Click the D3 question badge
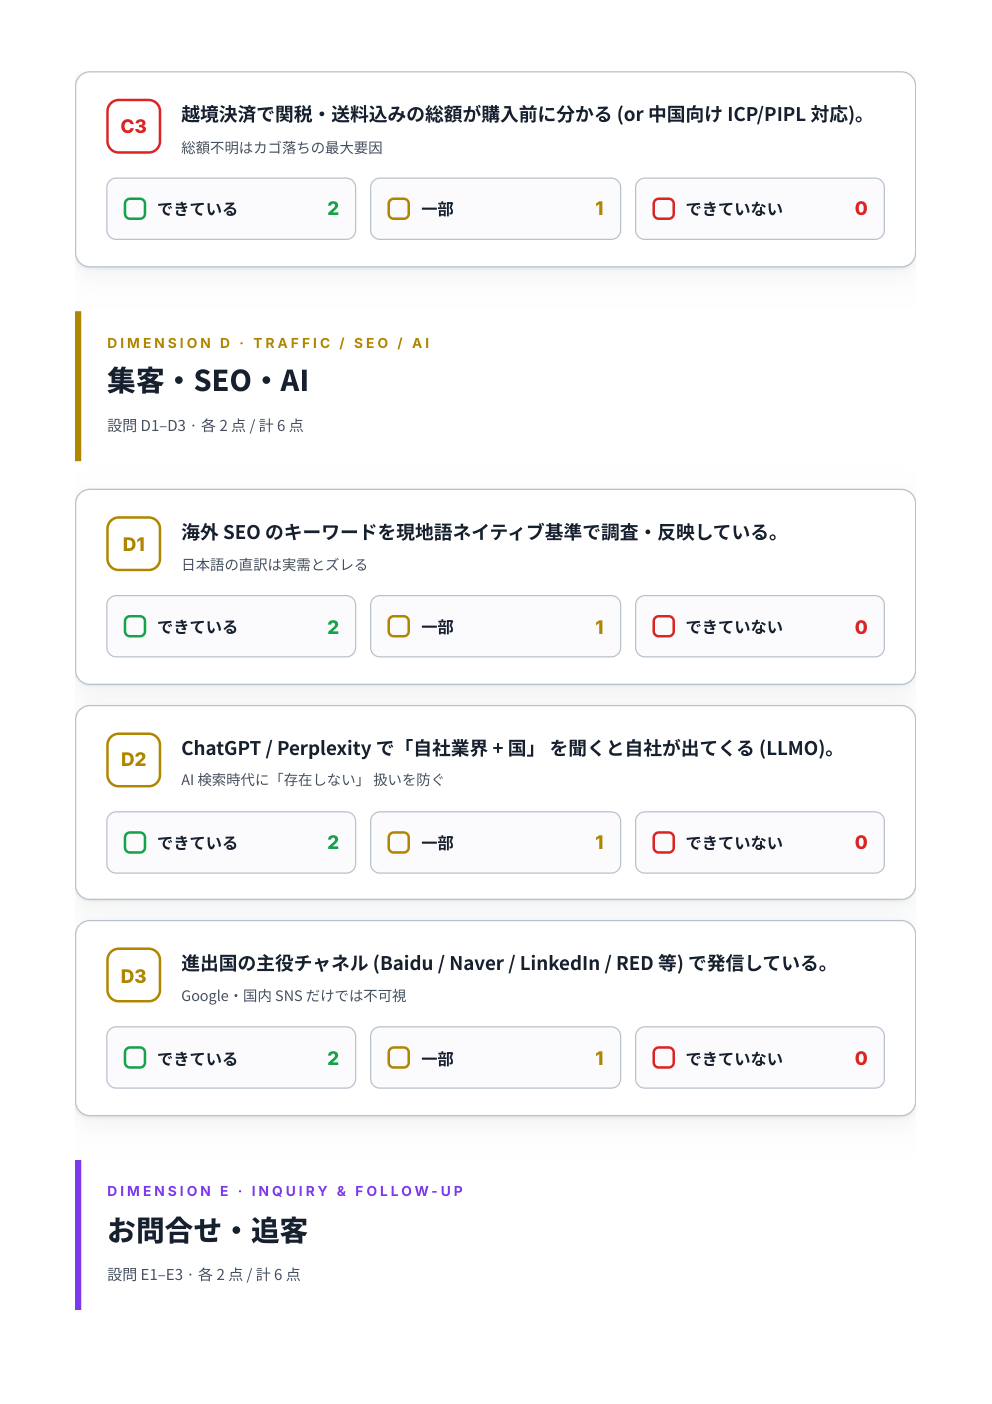This screenshot has width=992, height=1404. 134,975
